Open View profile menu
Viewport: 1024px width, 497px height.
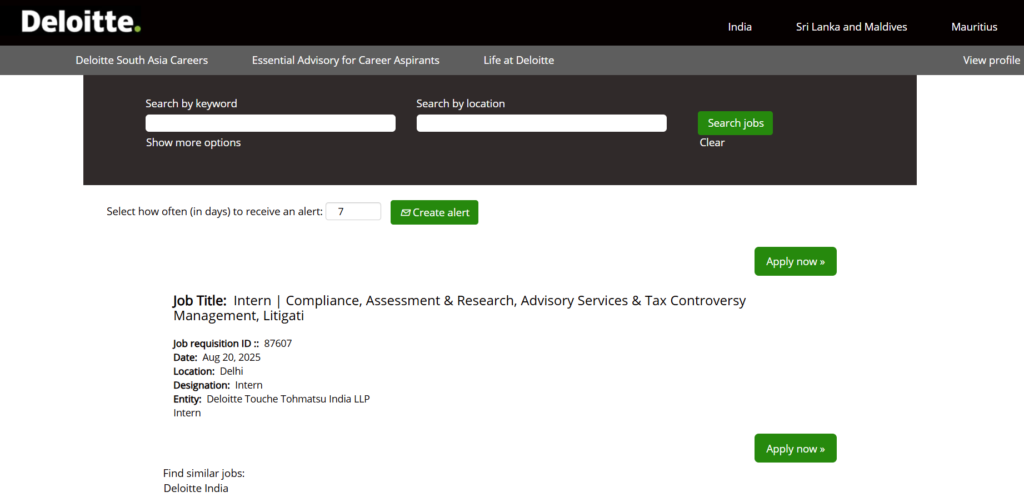pos(991,60)
